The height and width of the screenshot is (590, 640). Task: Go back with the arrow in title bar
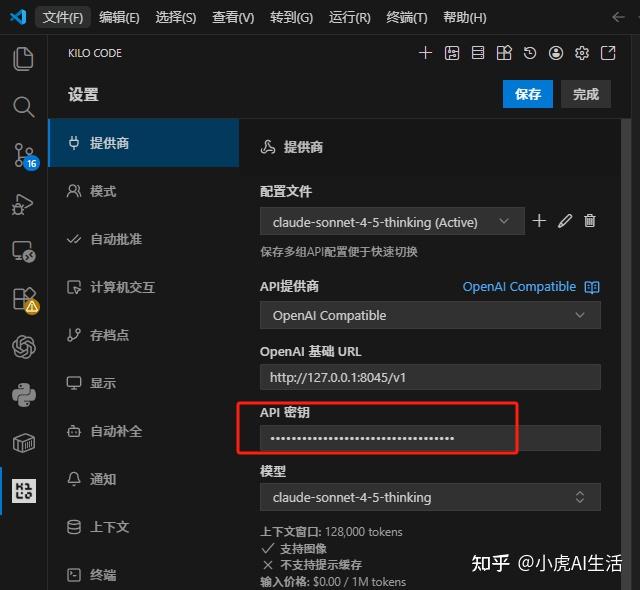(618, 17)
